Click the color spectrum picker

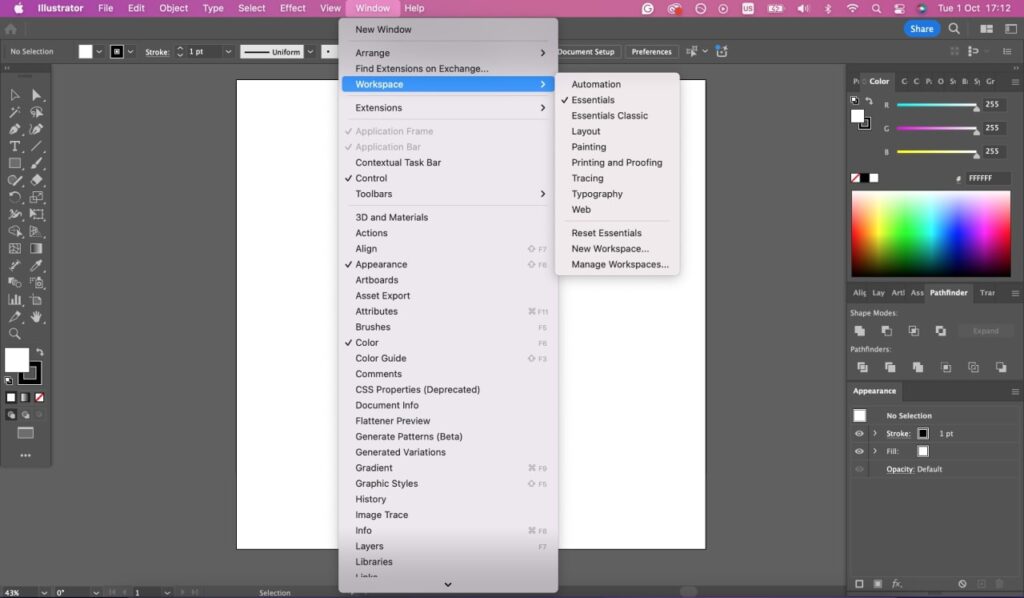point(931,234)
